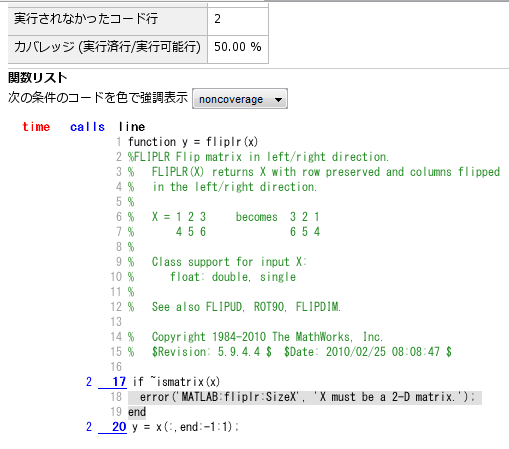Click calls count '2' beside line 17
The width and height of the screenshot is (509, 449).
coord(89,382)
